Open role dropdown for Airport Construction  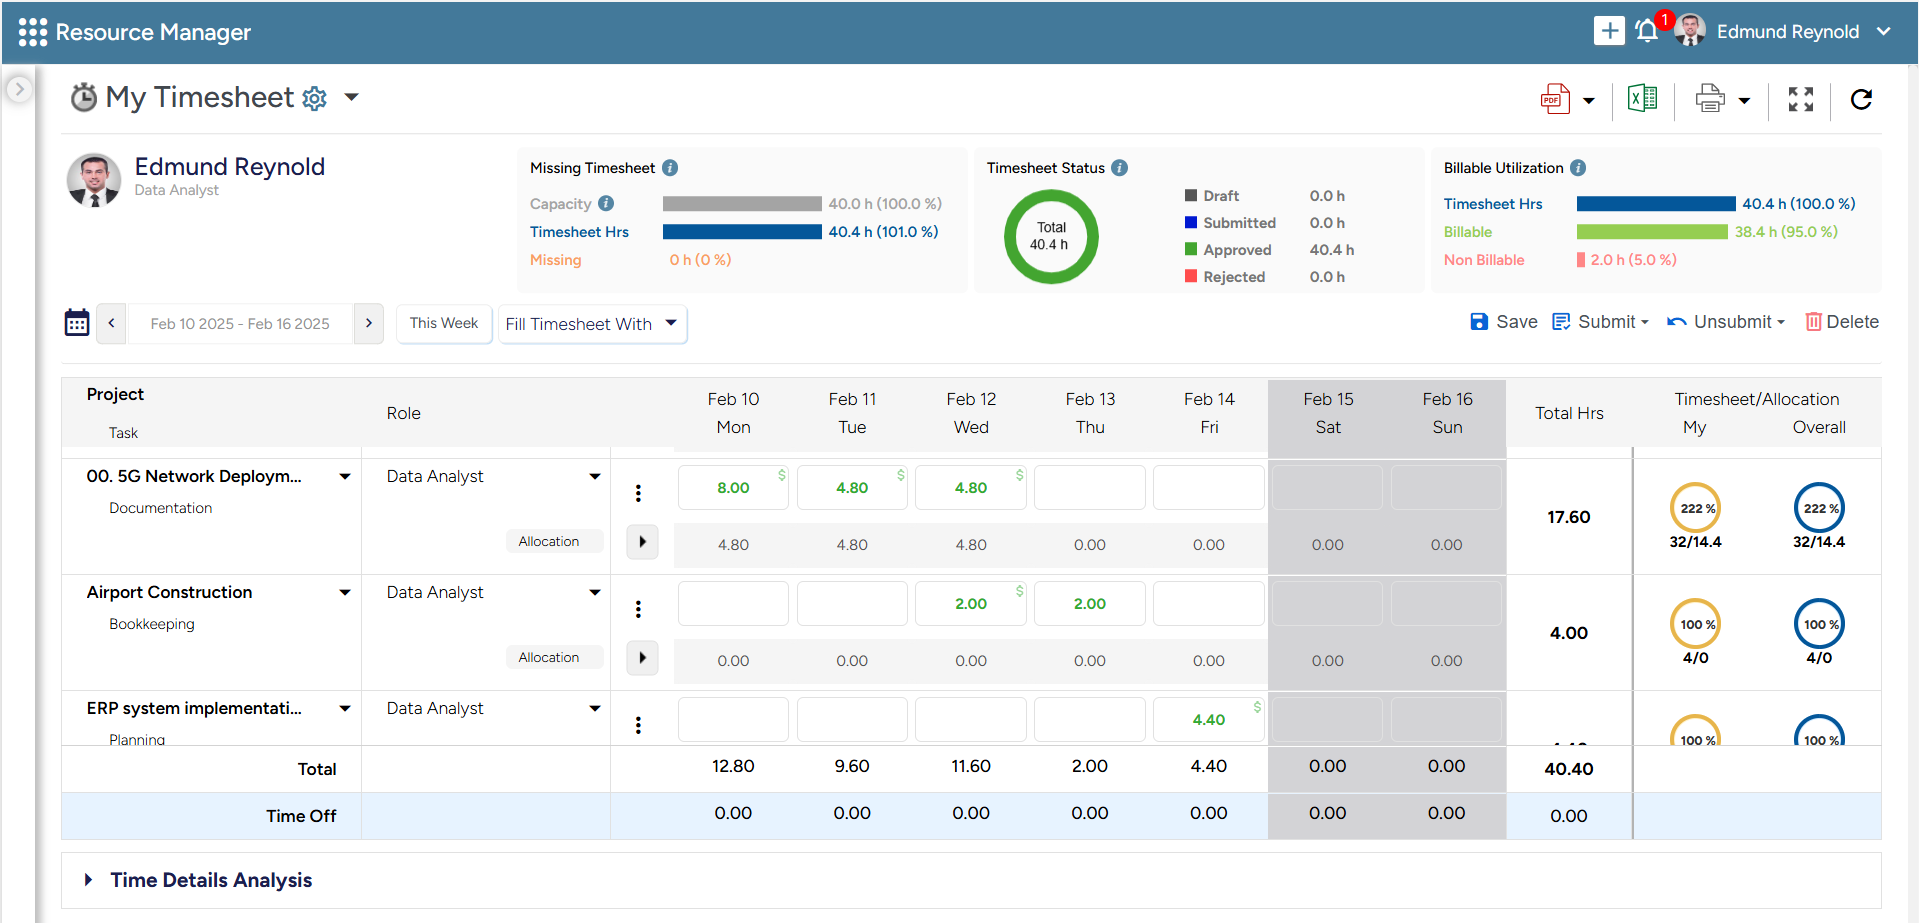(595, 593)
